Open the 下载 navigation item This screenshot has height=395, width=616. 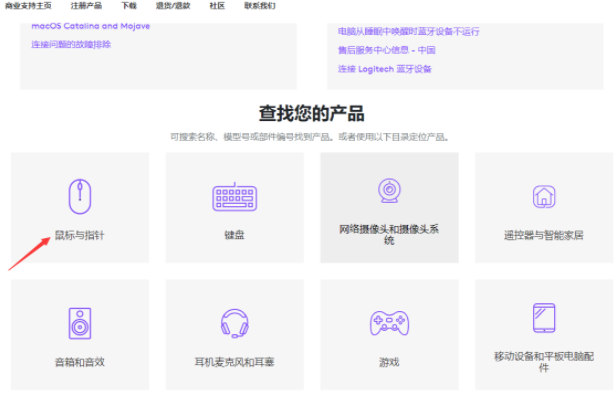pyautogui.click(x=129, y=6)
